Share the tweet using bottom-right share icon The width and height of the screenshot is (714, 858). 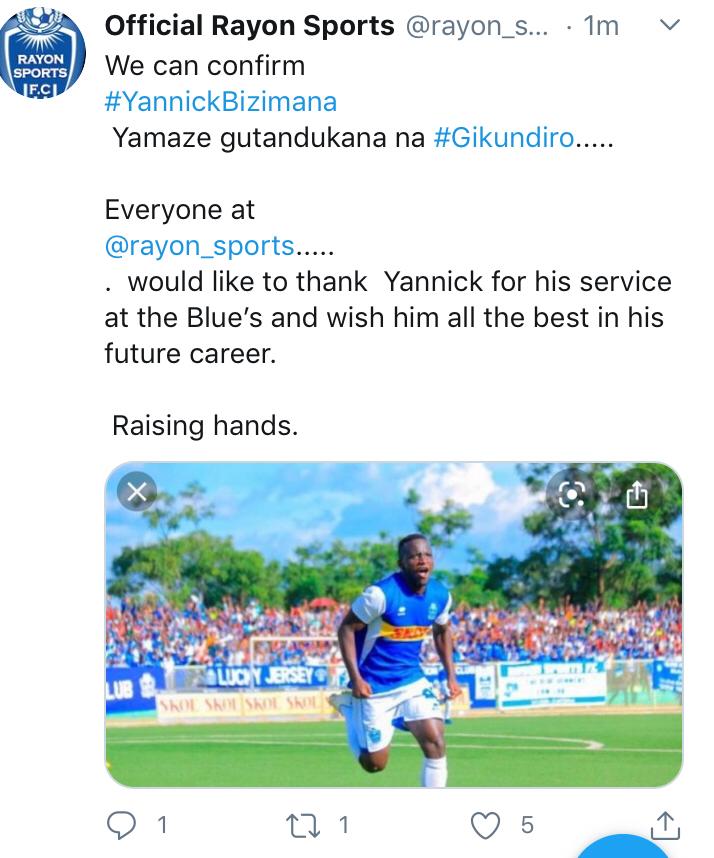click(x=666, y=825)
